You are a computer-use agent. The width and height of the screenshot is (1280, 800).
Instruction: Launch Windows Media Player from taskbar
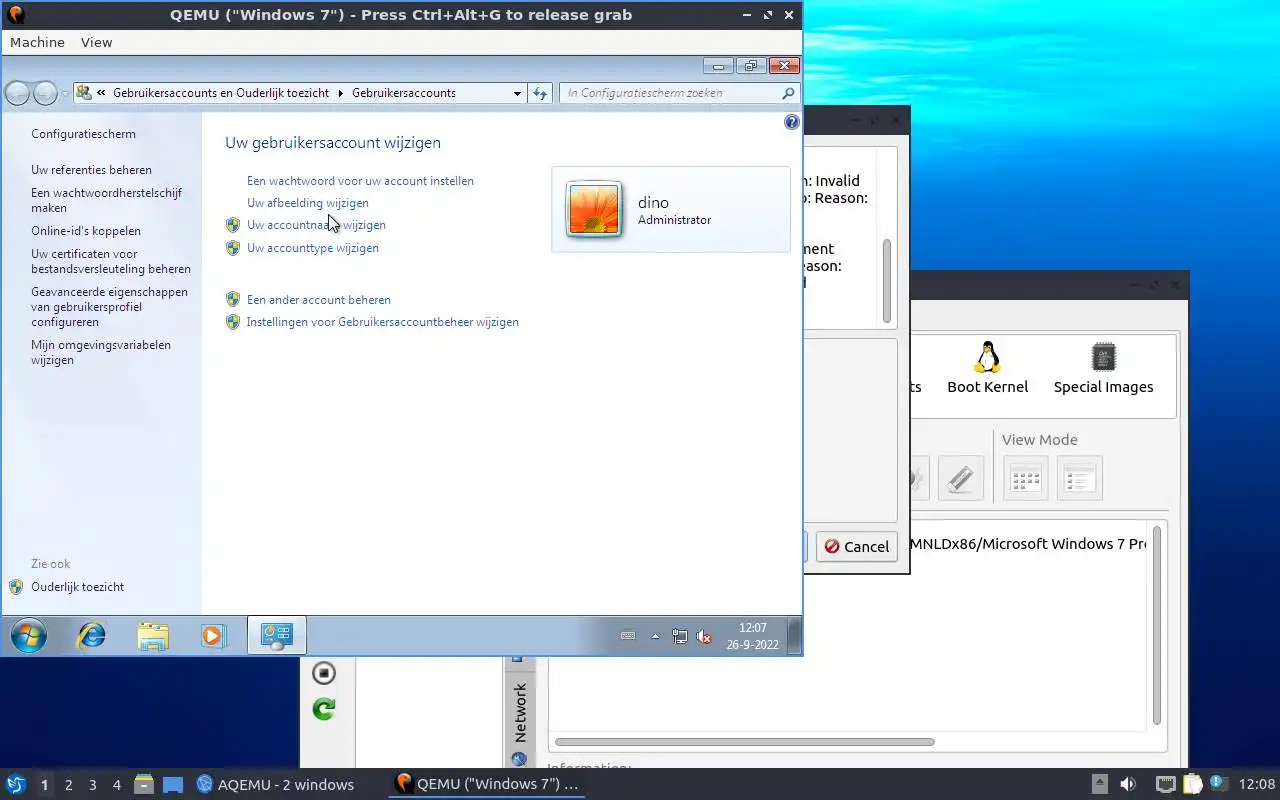tap(213, 636)
